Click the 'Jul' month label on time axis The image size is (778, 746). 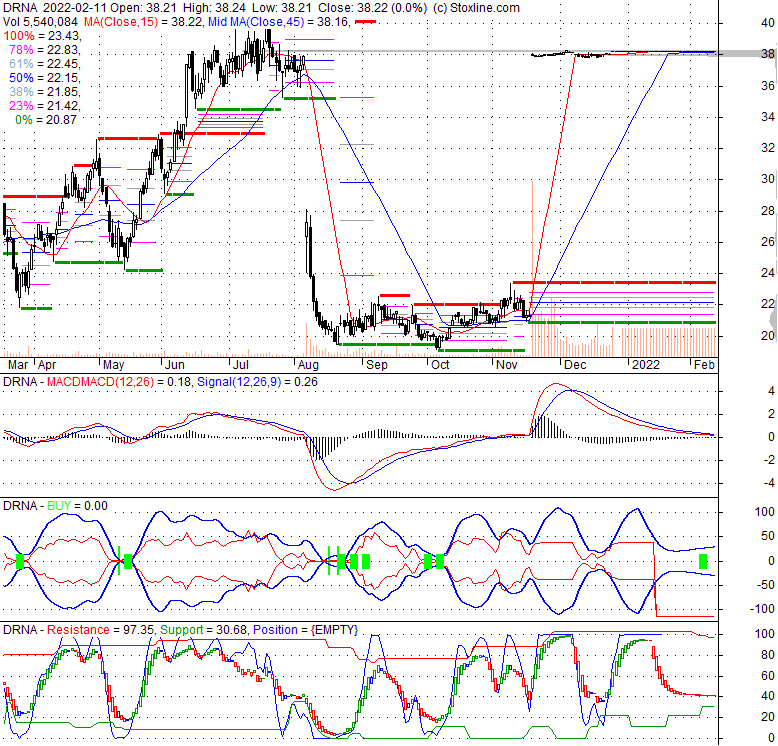coord(241,365)
